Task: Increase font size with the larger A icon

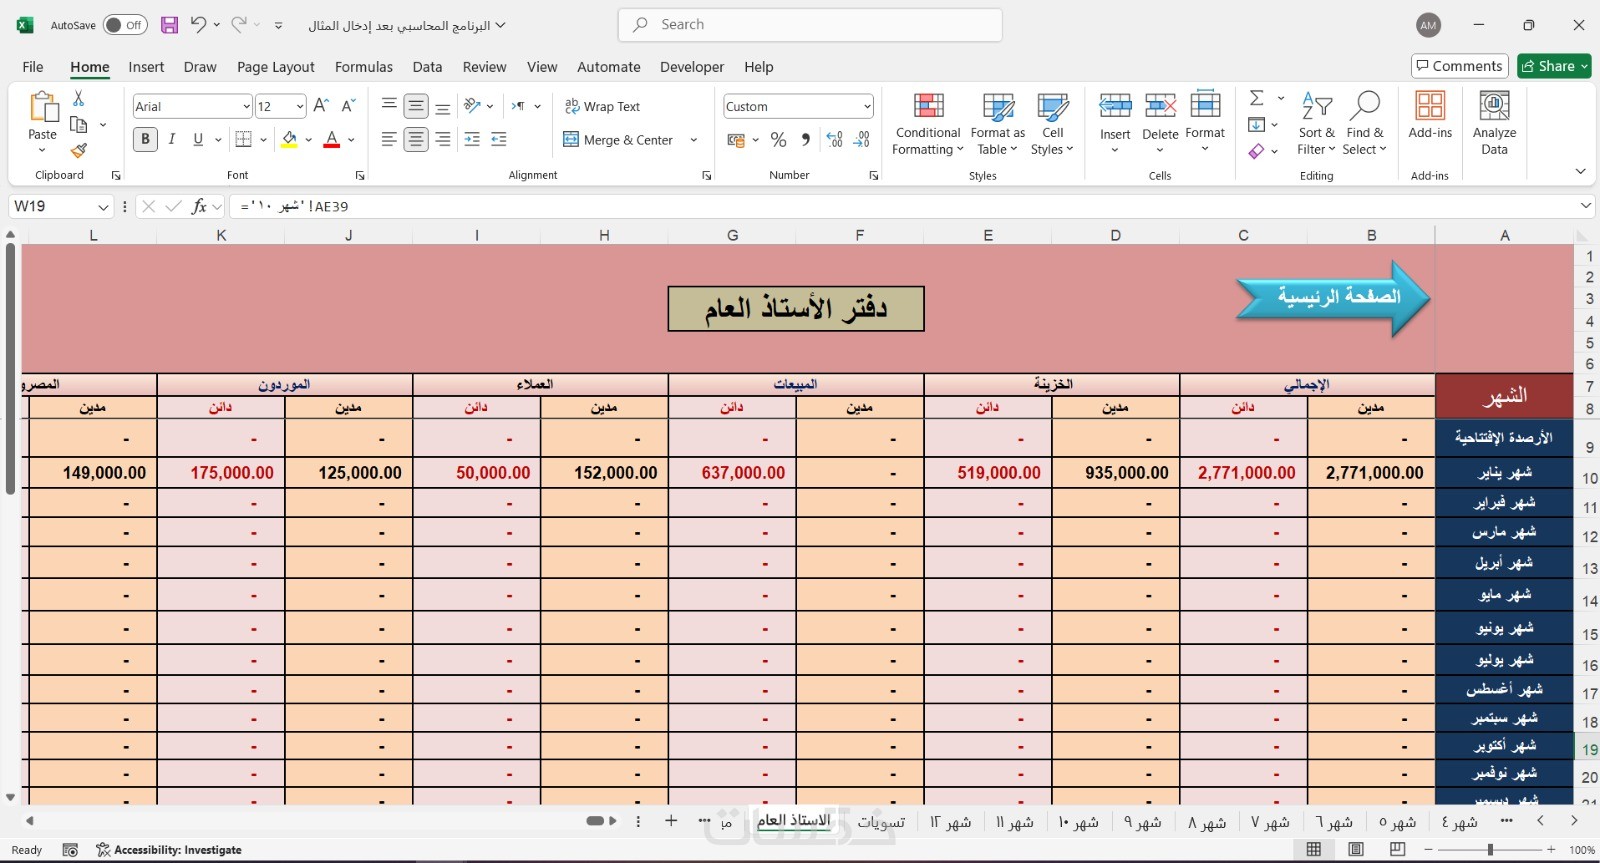Action: coord(321,106)
